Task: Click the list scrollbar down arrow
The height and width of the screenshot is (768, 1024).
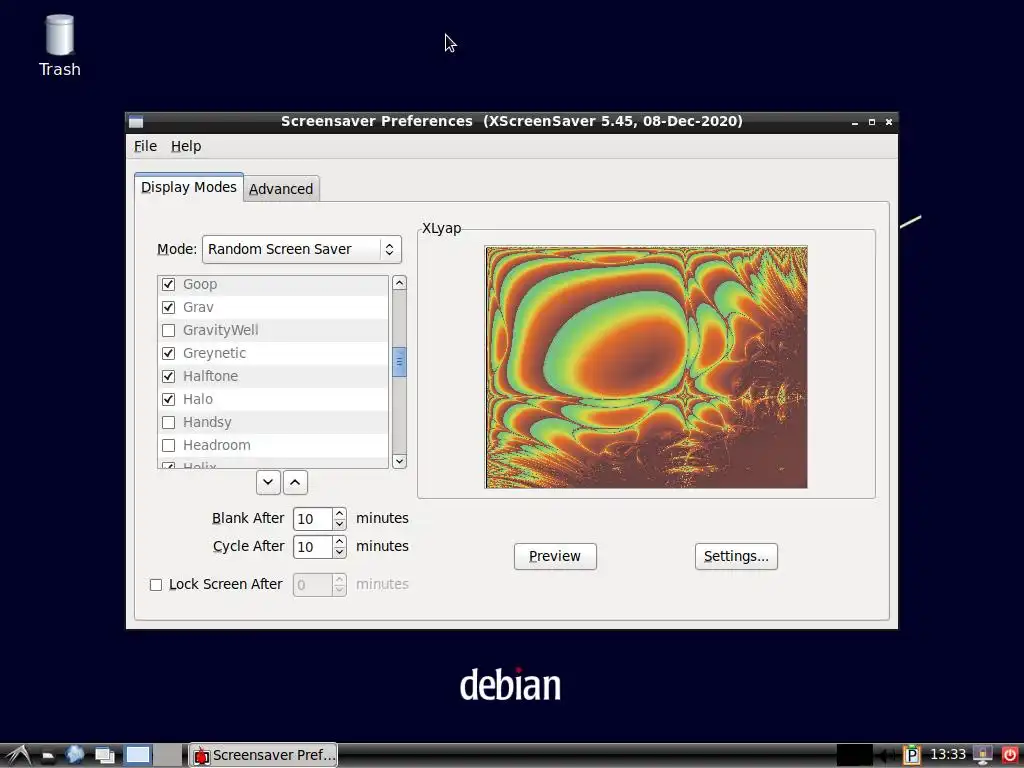Action: 399,461
